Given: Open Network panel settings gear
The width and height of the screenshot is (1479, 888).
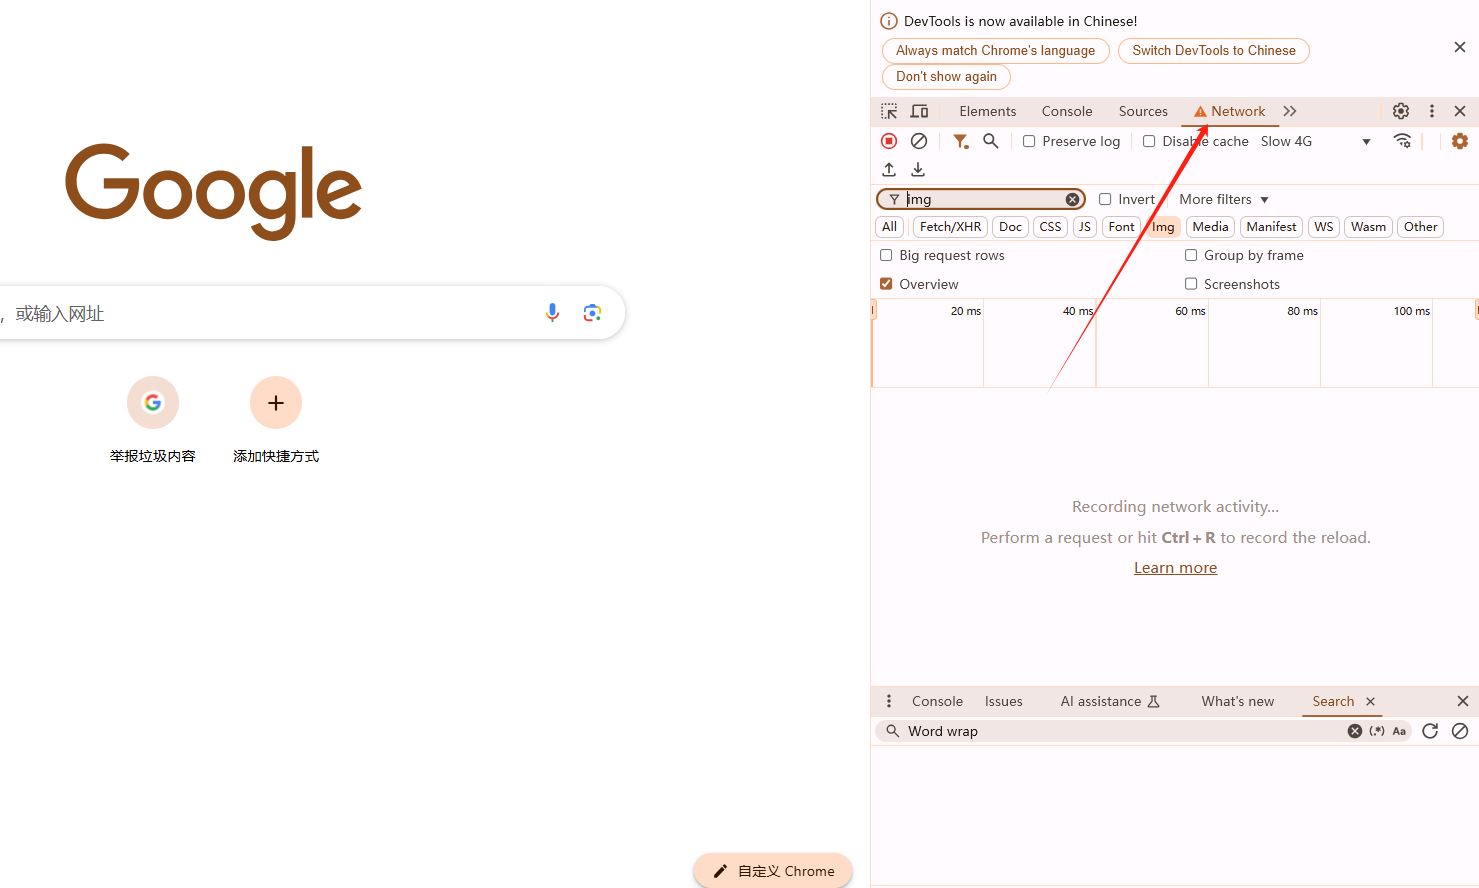Looking at the screenshot, I should [x=1460, y=141].
